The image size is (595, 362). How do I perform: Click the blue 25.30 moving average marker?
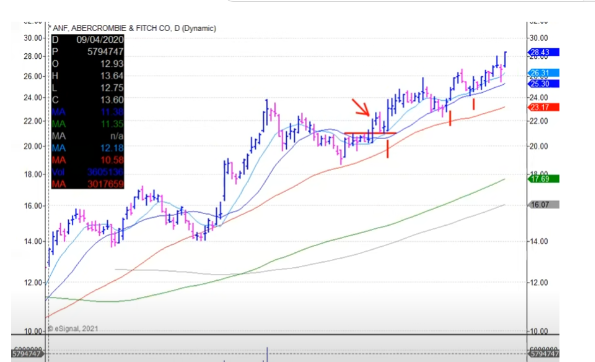(543, 84)
